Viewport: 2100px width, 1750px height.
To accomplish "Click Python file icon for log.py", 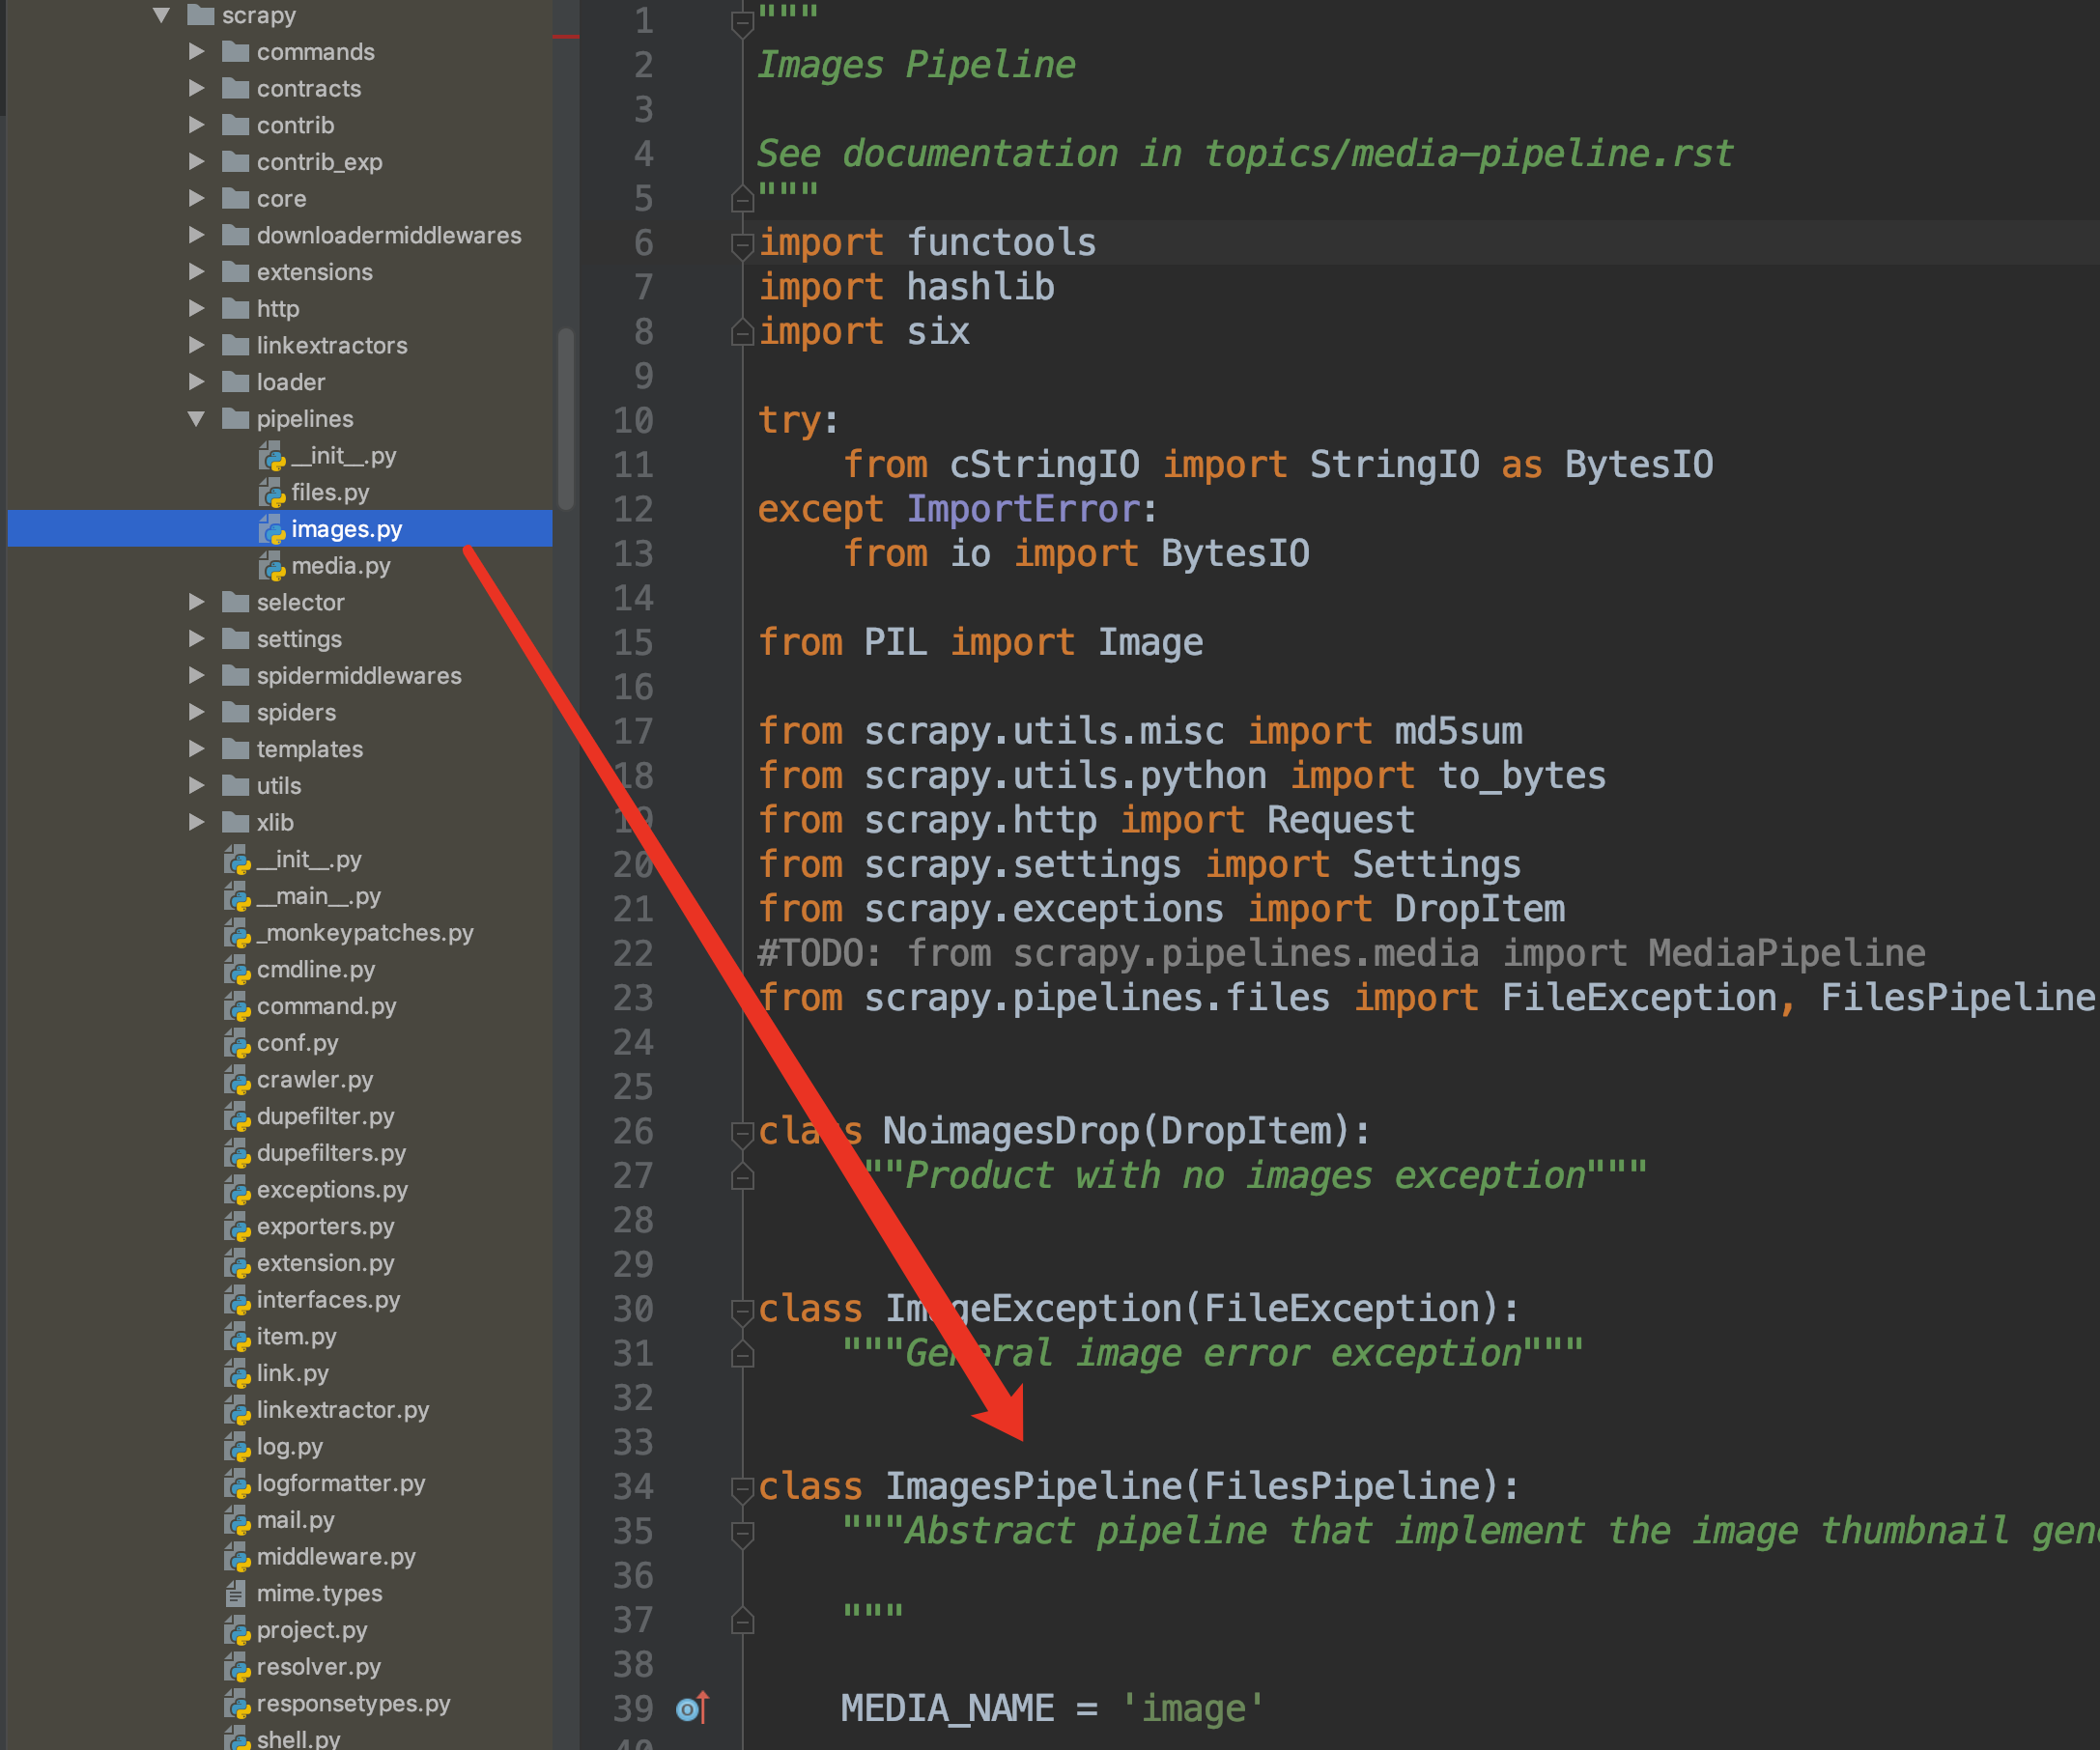I will (x=237, y=1447).
